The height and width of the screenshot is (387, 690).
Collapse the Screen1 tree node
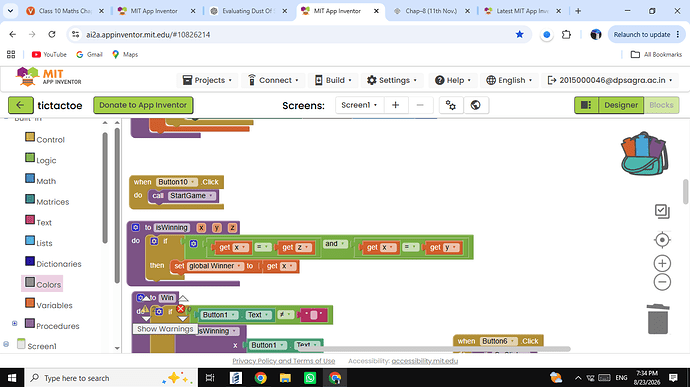point(6,344)
